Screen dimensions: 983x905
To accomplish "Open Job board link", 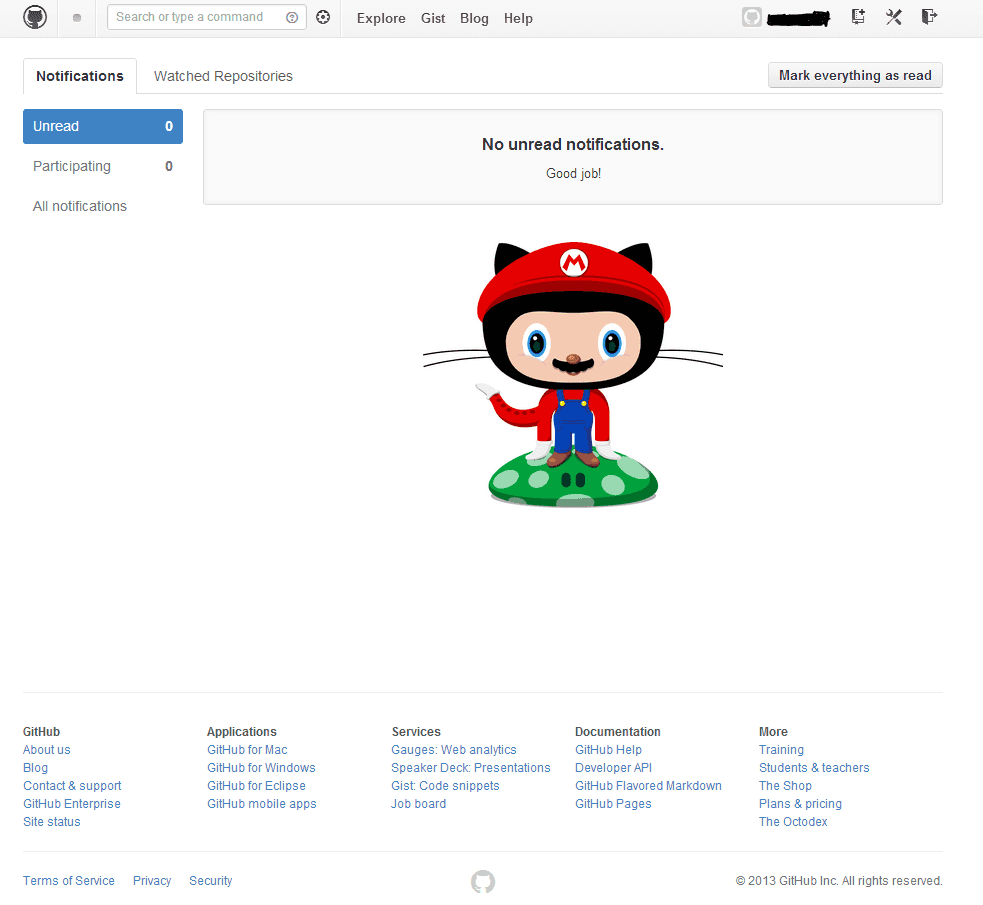I will 419,803.
